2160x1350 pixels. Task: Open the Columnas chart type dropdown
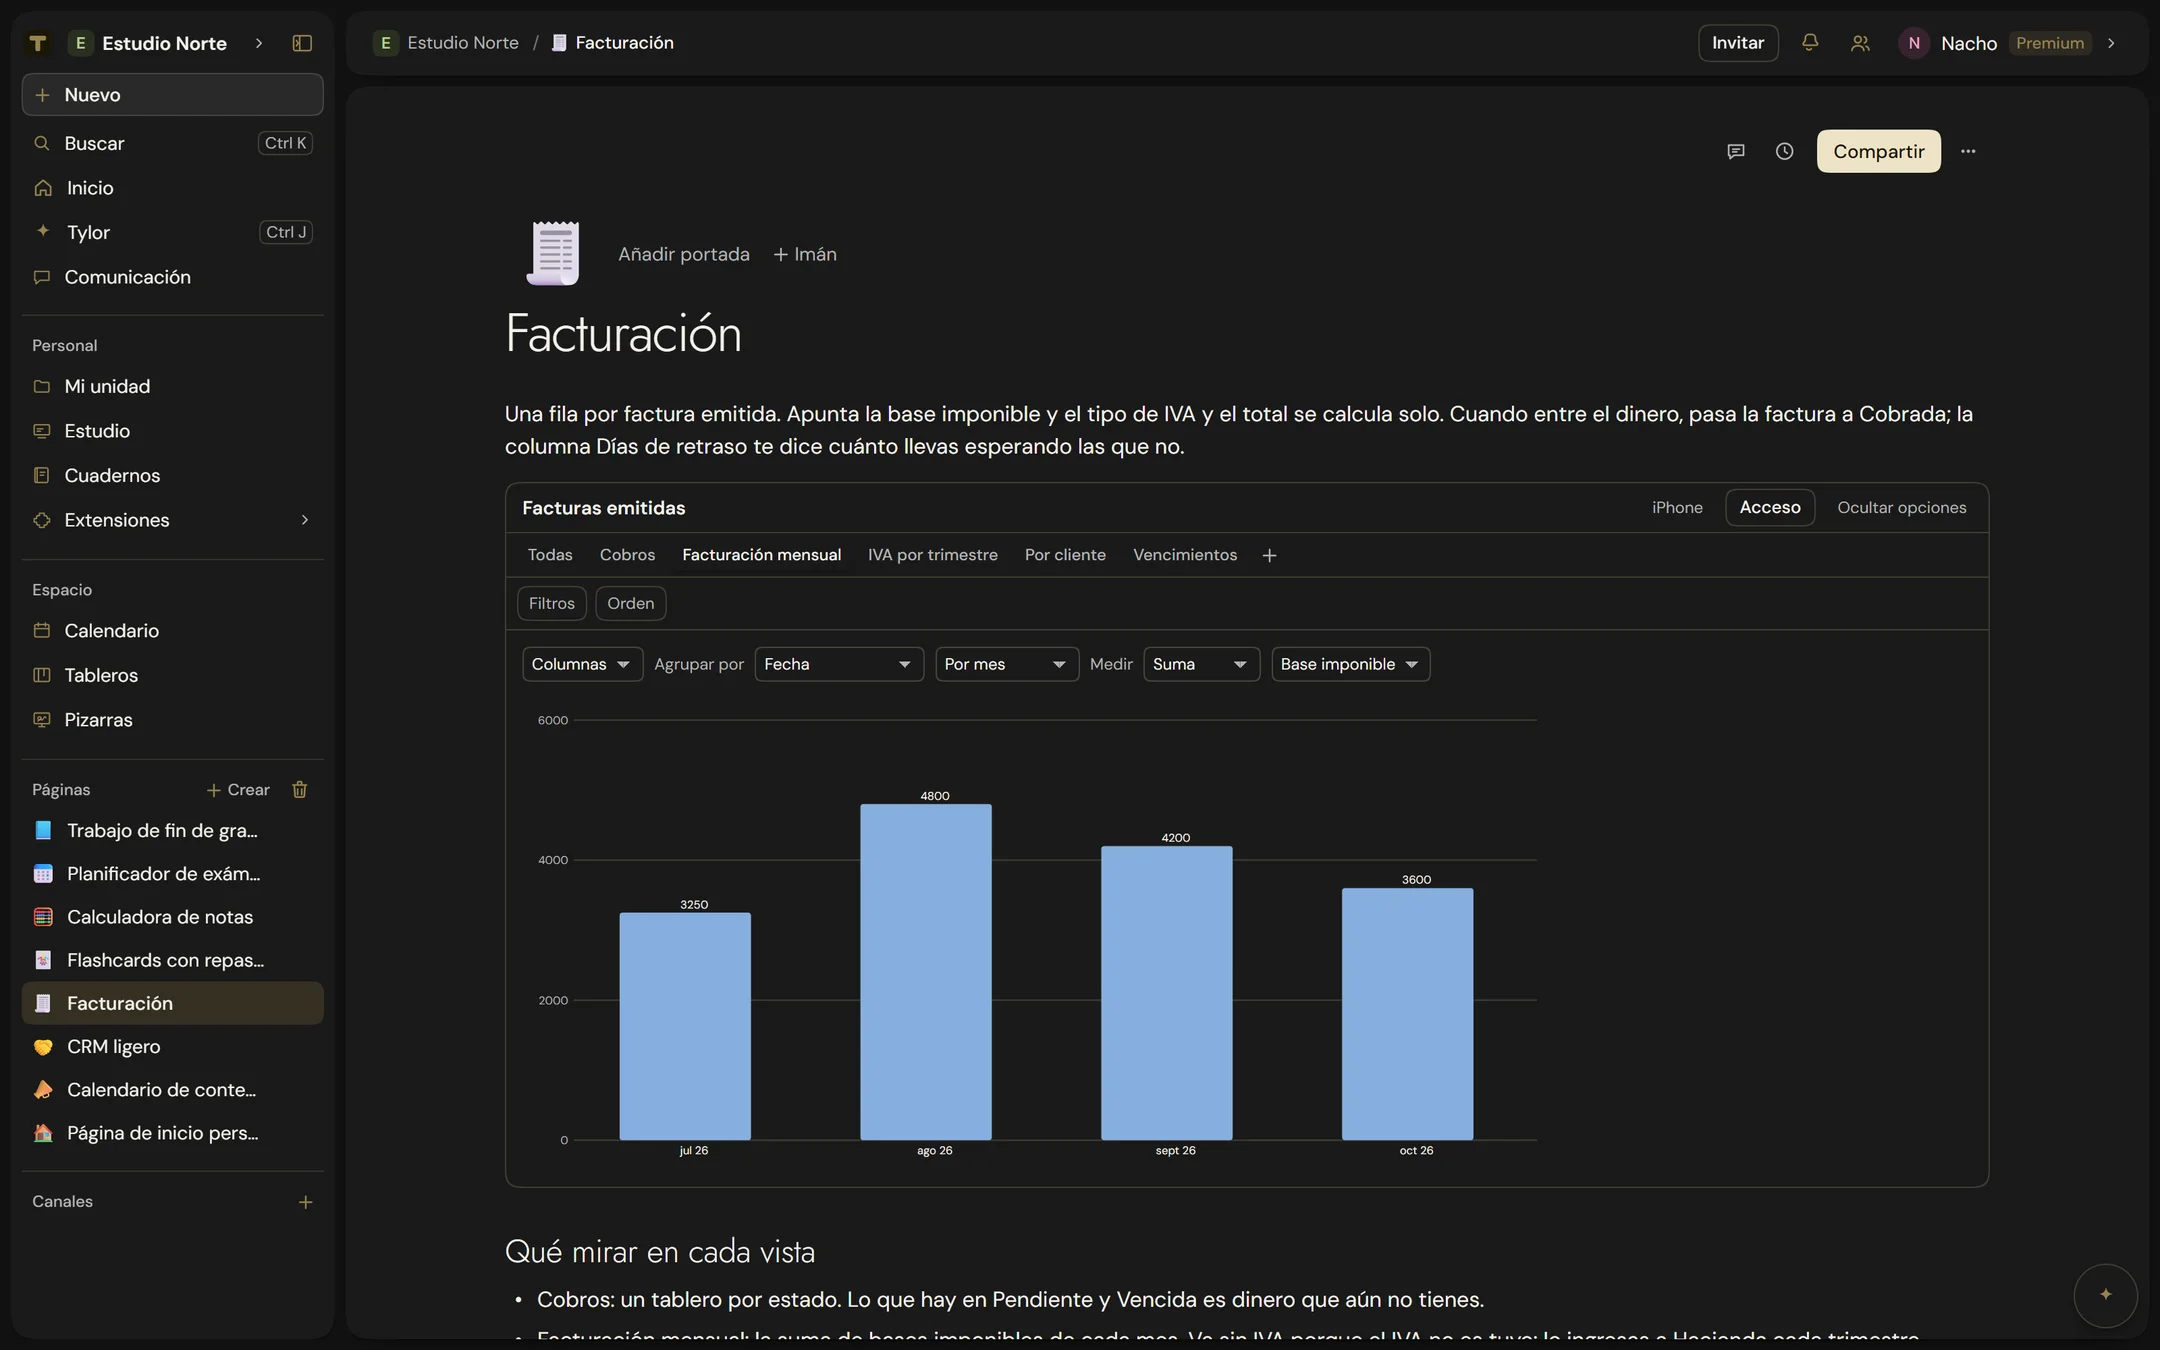pyautogui.click(x=582, y=664)
